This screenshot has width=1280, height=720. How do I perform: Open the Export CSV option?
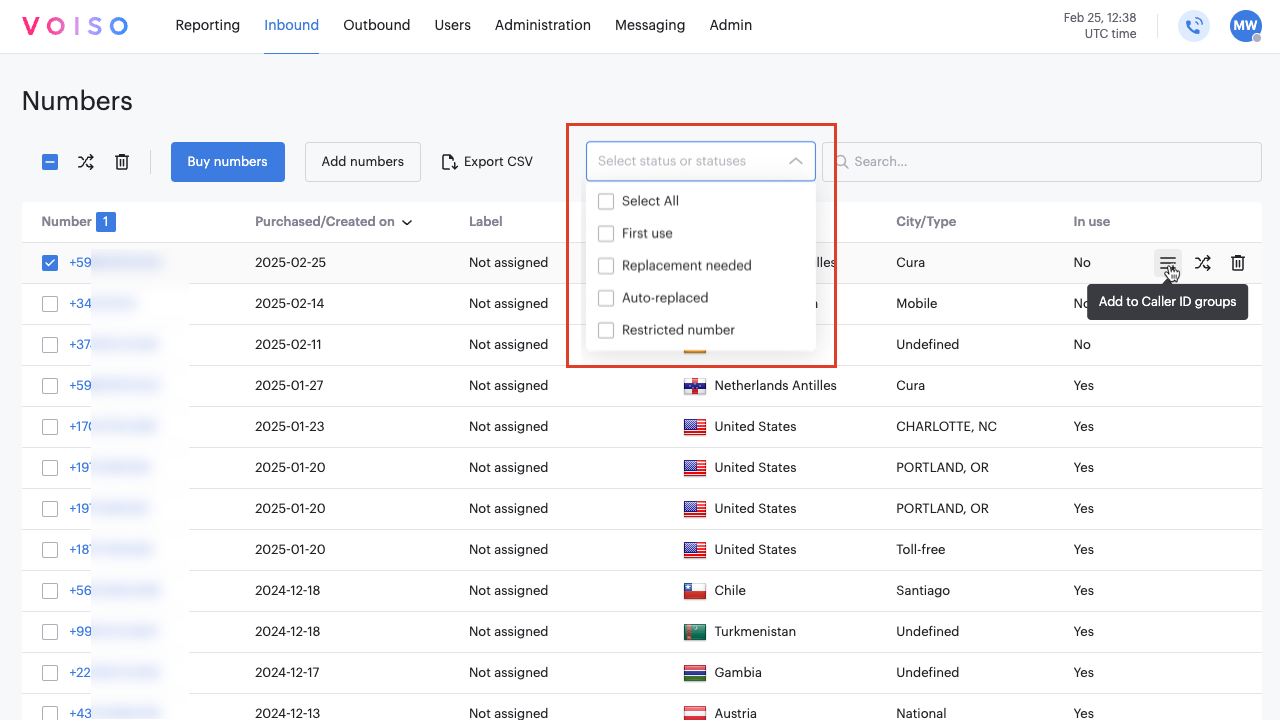[x=486, y=161]
